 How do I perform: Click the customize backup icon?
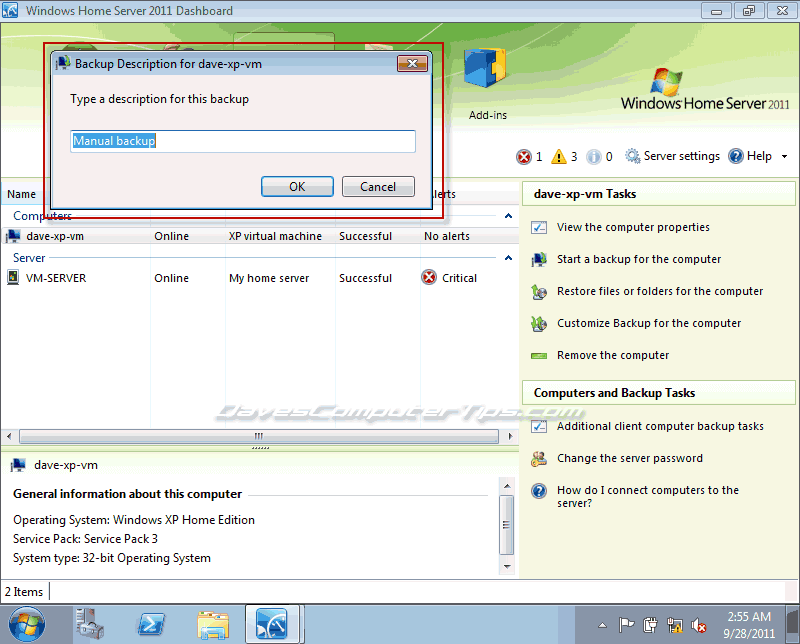tap(539, 324)
